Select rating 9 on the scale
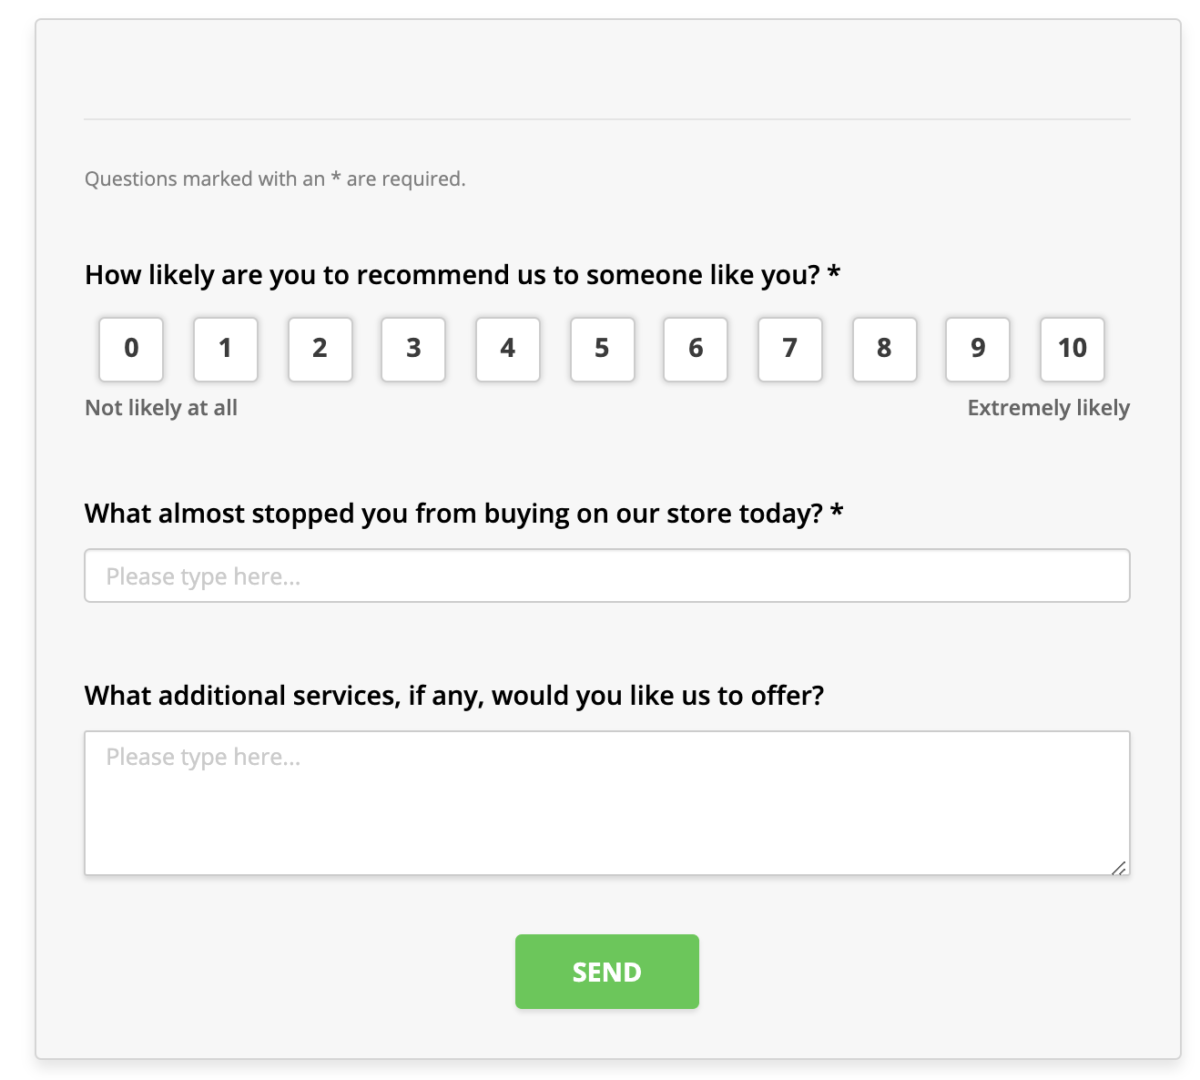Viewport: 1200px width, 1080px height. tap(977, 349)
